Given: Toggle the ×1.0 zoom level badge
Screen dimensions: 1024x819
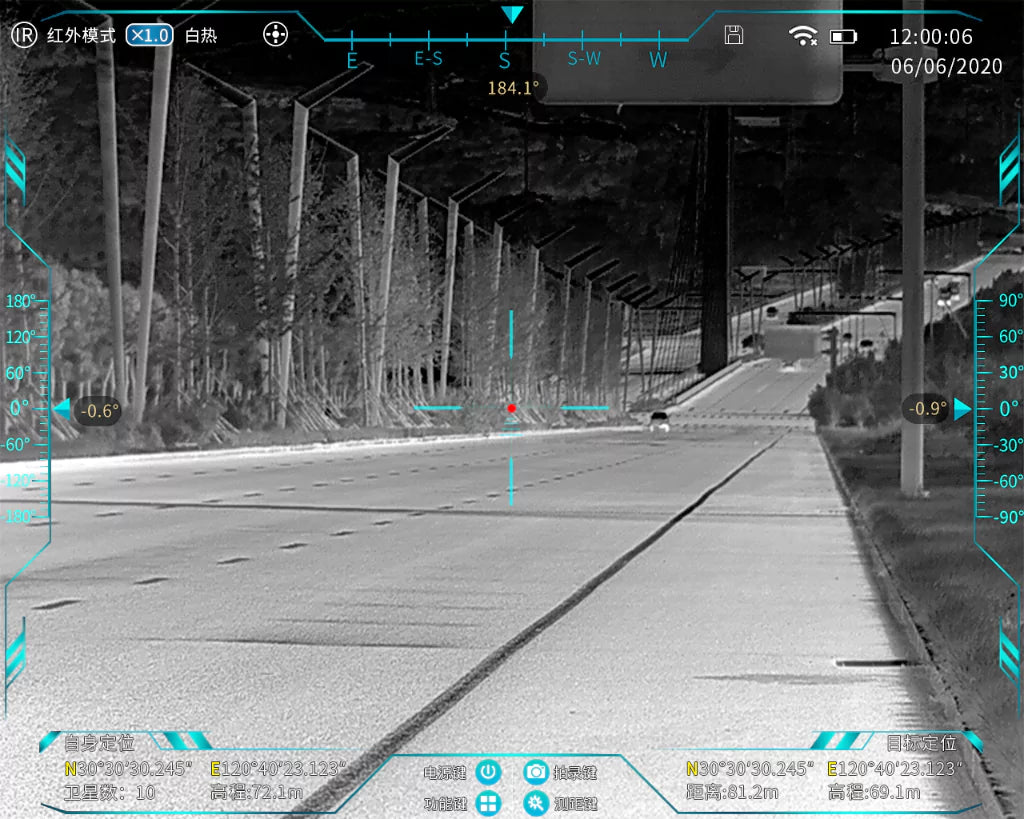Looking at the screenshot, I should [149, 35].
